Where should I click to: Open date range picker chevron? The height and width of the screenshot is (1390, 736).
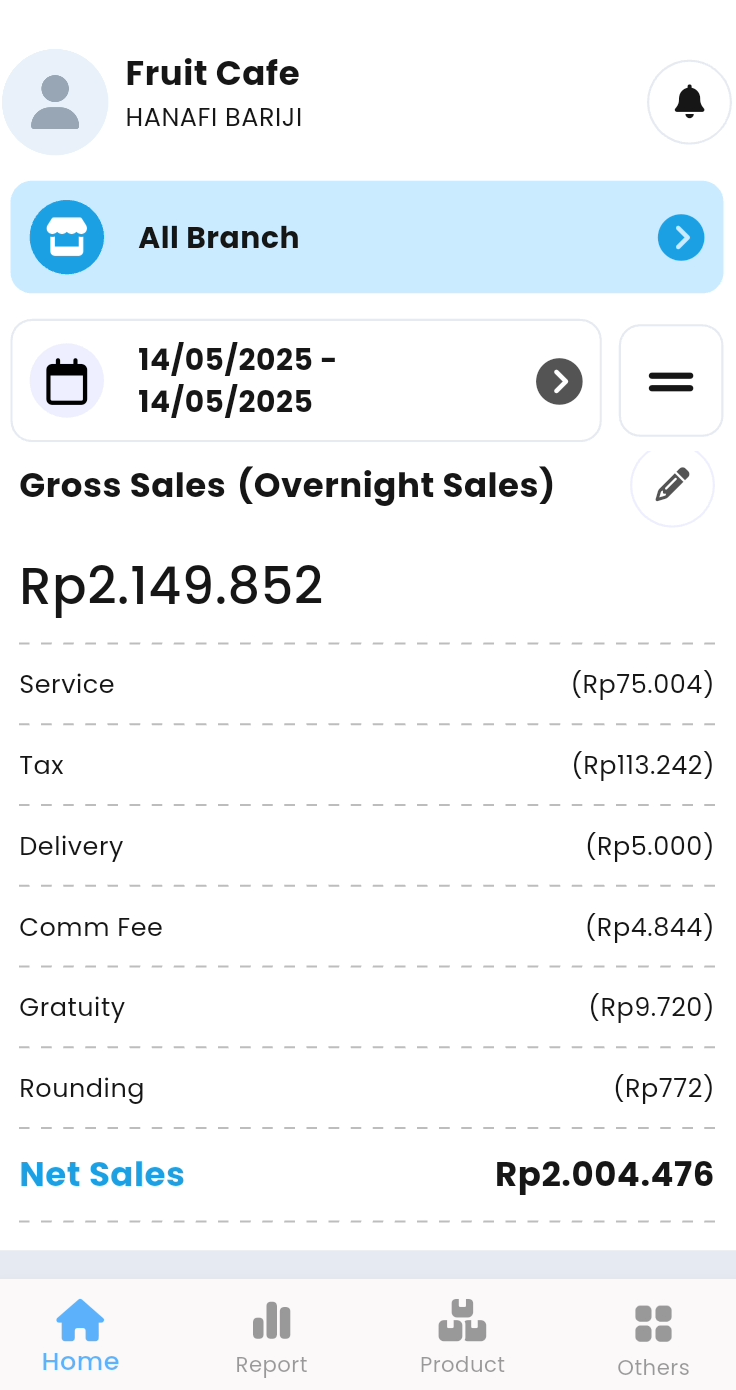(x=559, y=381)
